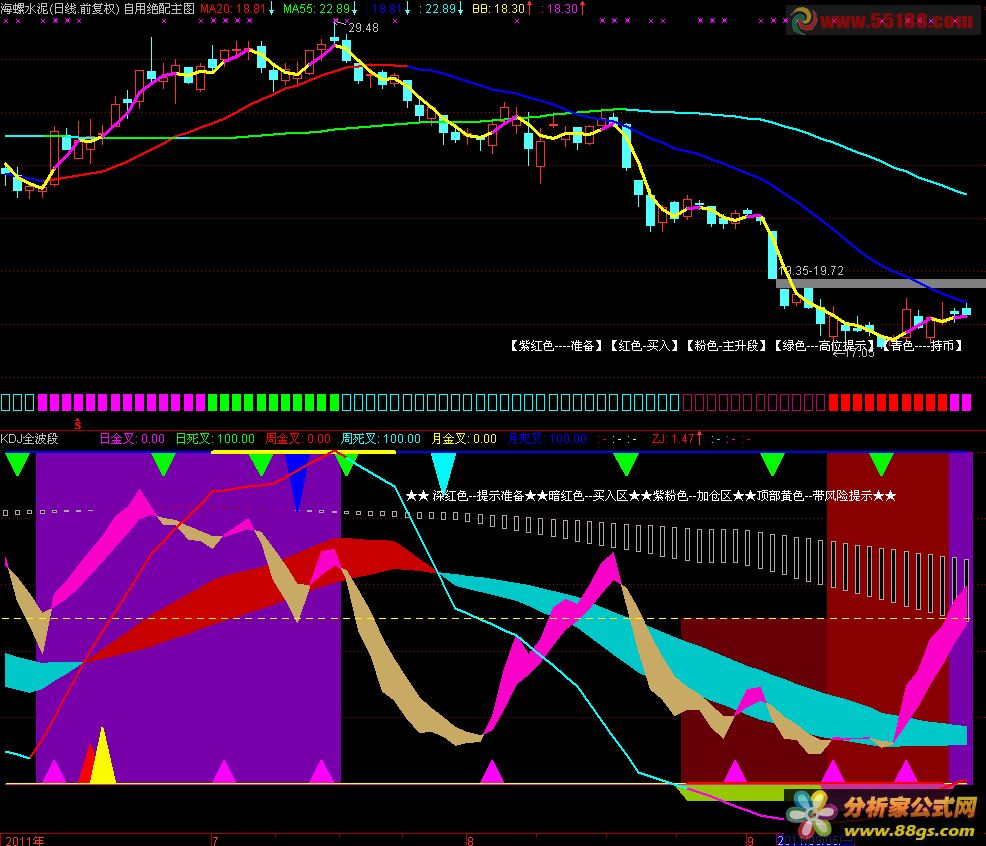The height and width of the screenshot is (846, 986).
Task: Click the 2011年 time axis label
Action: point(25,841)
